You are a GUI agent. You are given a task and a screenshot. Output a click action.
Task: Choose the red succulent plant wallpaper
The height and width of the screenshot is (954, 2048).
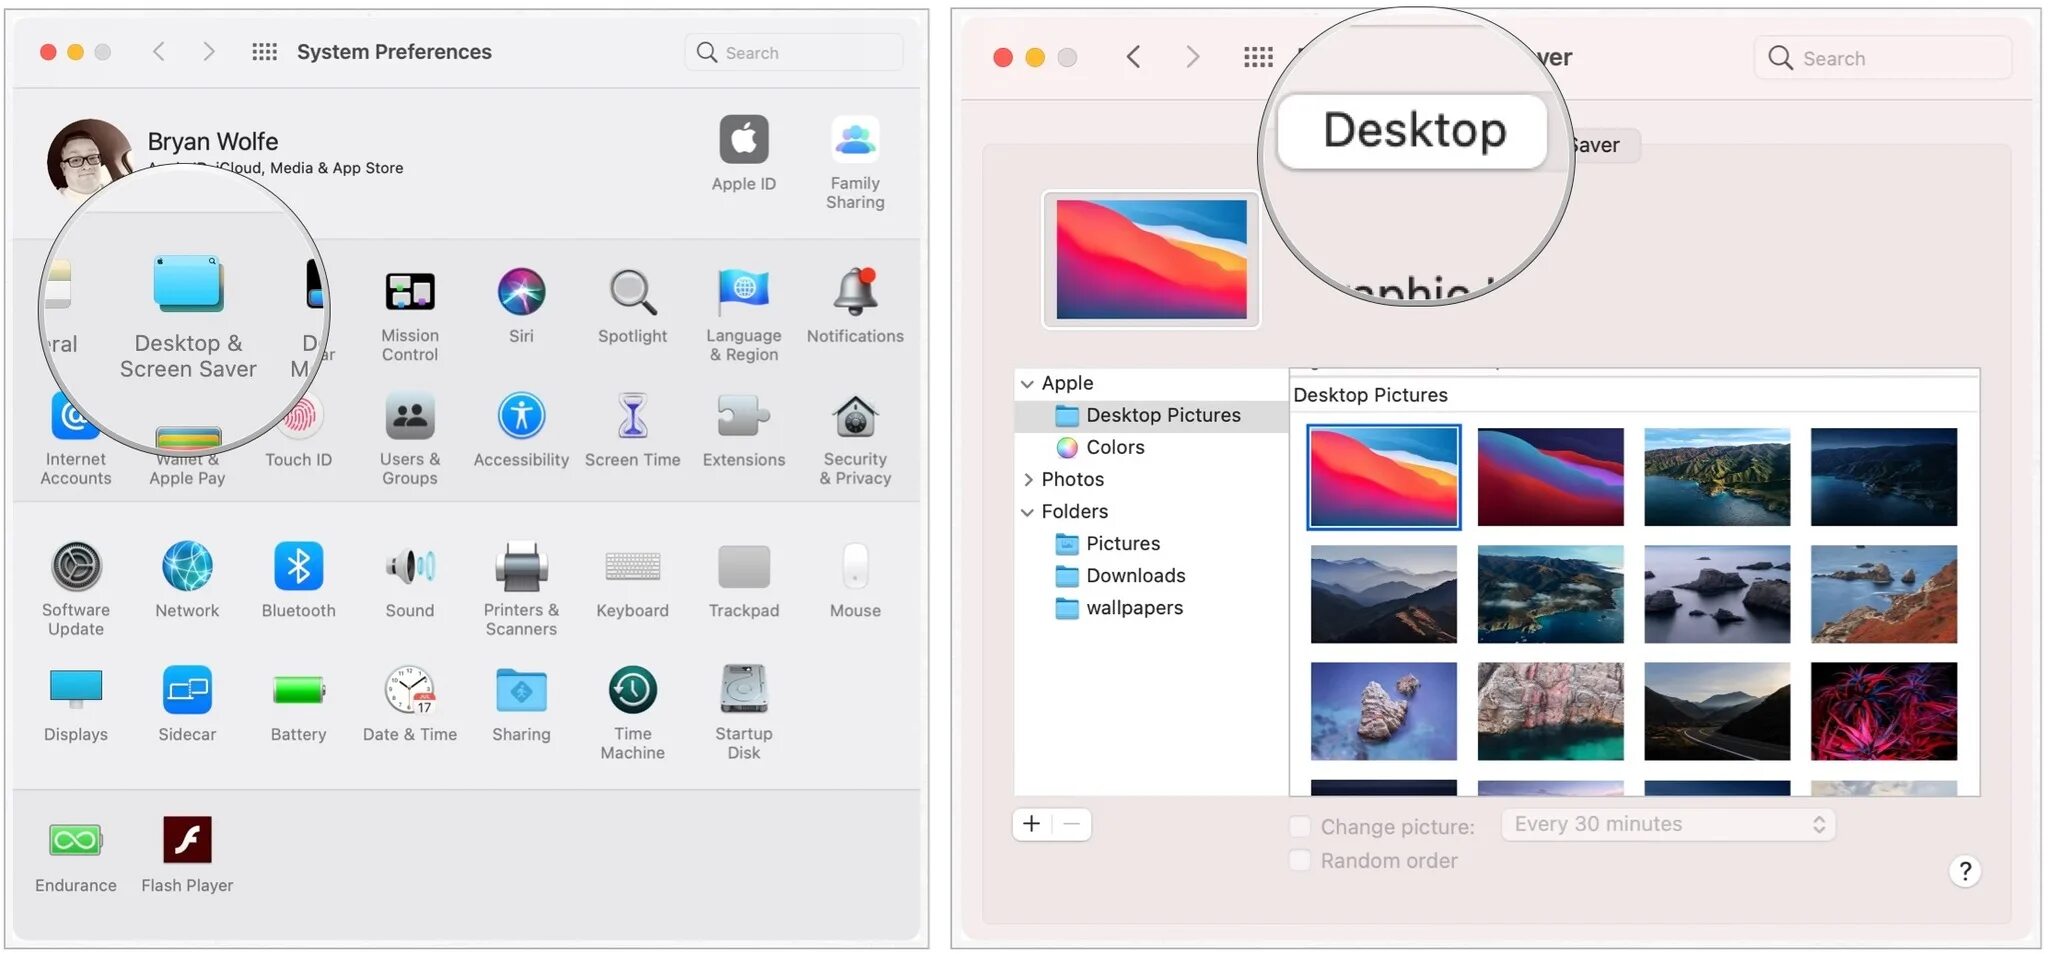point(1883,711)
